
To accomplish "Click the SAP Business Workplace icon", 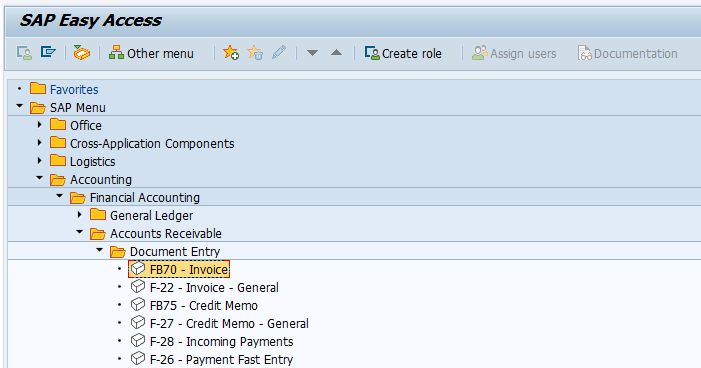I will (81, 53).
